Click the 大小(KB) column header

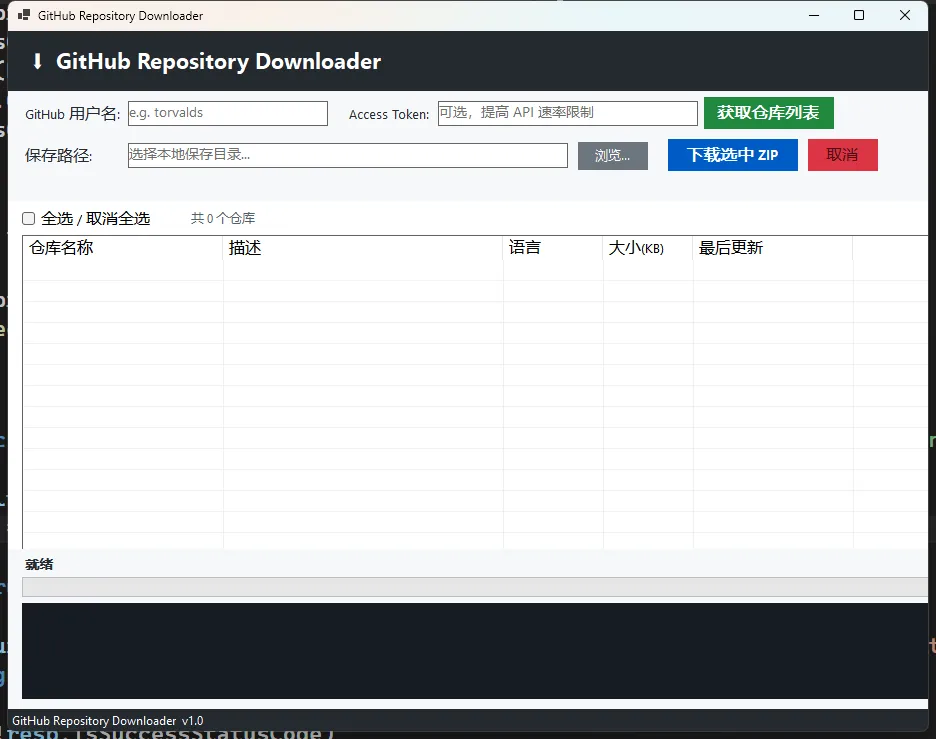coord(647,248)
